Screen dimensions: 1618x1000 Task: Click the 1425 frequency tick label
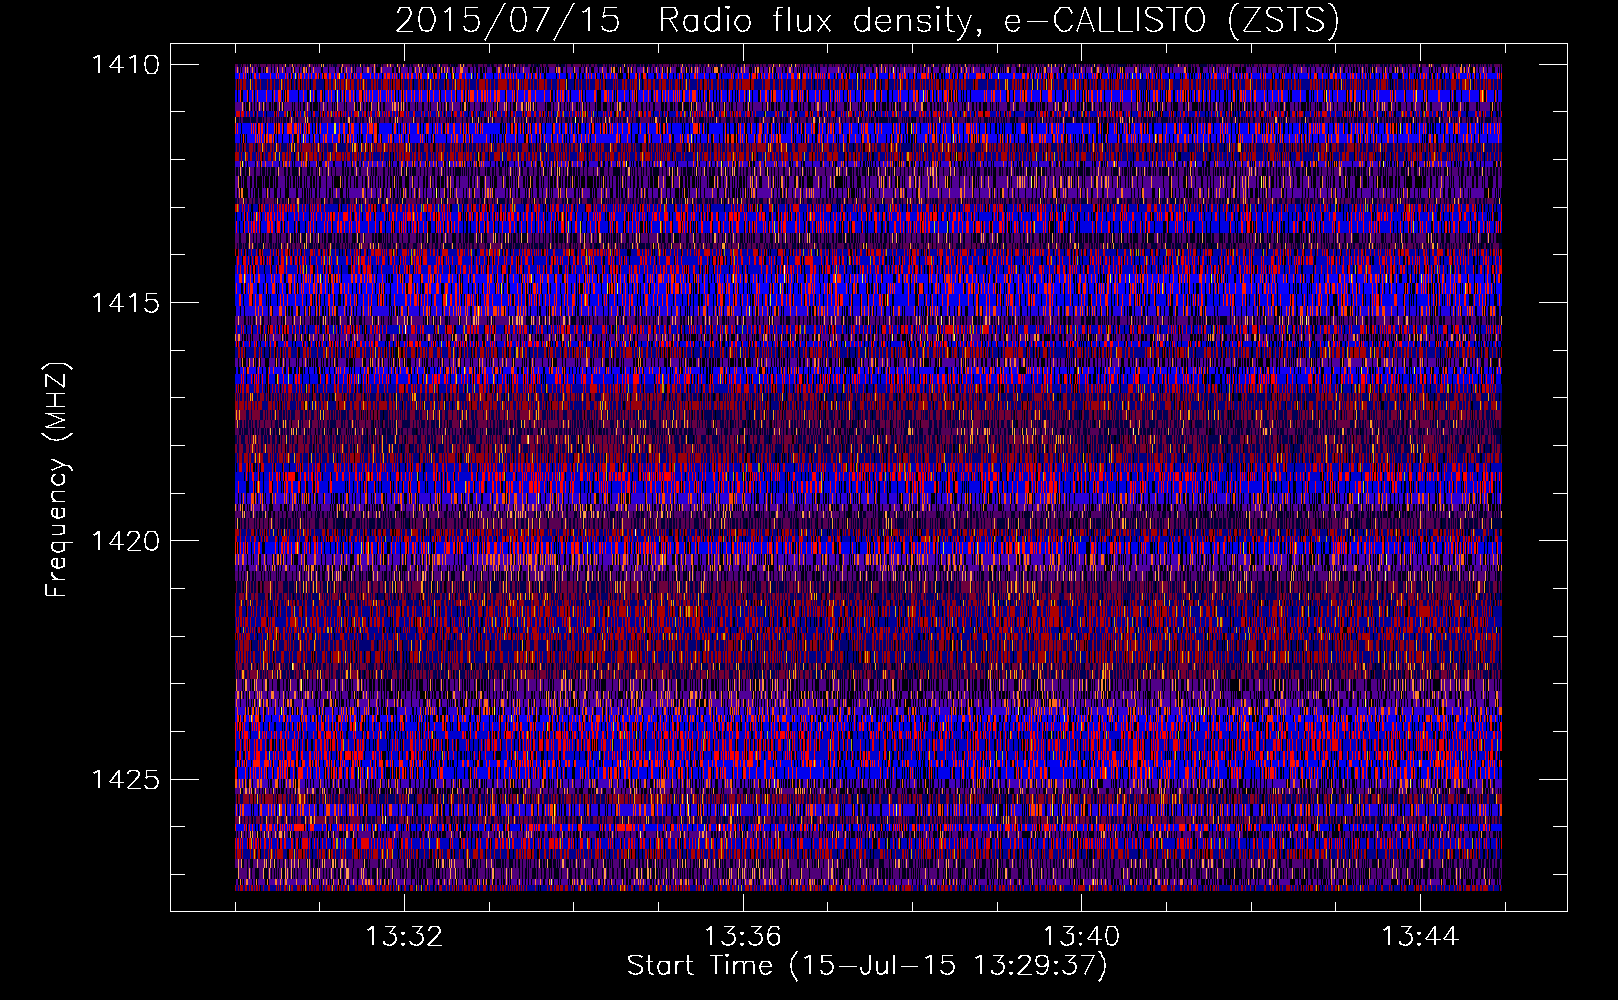[125, 779]
